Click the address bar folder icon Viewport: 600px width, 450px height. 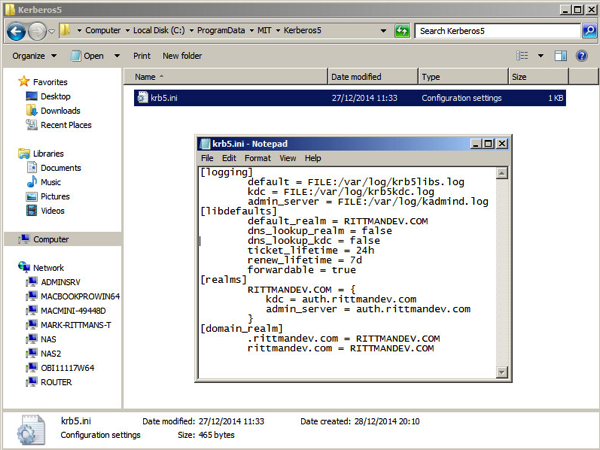point(65,30)
